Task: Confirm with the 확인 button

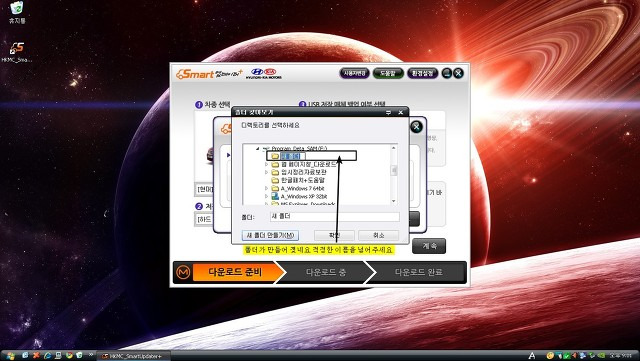Action: (x=334, y=236)
